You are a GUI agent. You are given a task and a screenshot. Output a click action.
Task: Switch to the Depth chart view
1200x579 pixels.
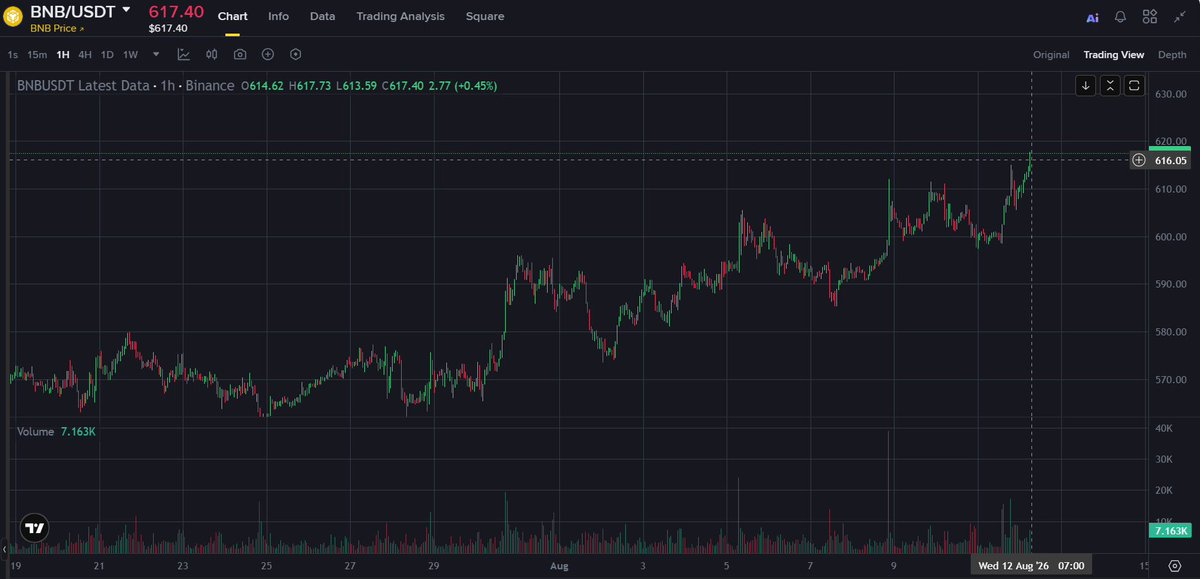pyautogui.click(x=1172, y=55)
